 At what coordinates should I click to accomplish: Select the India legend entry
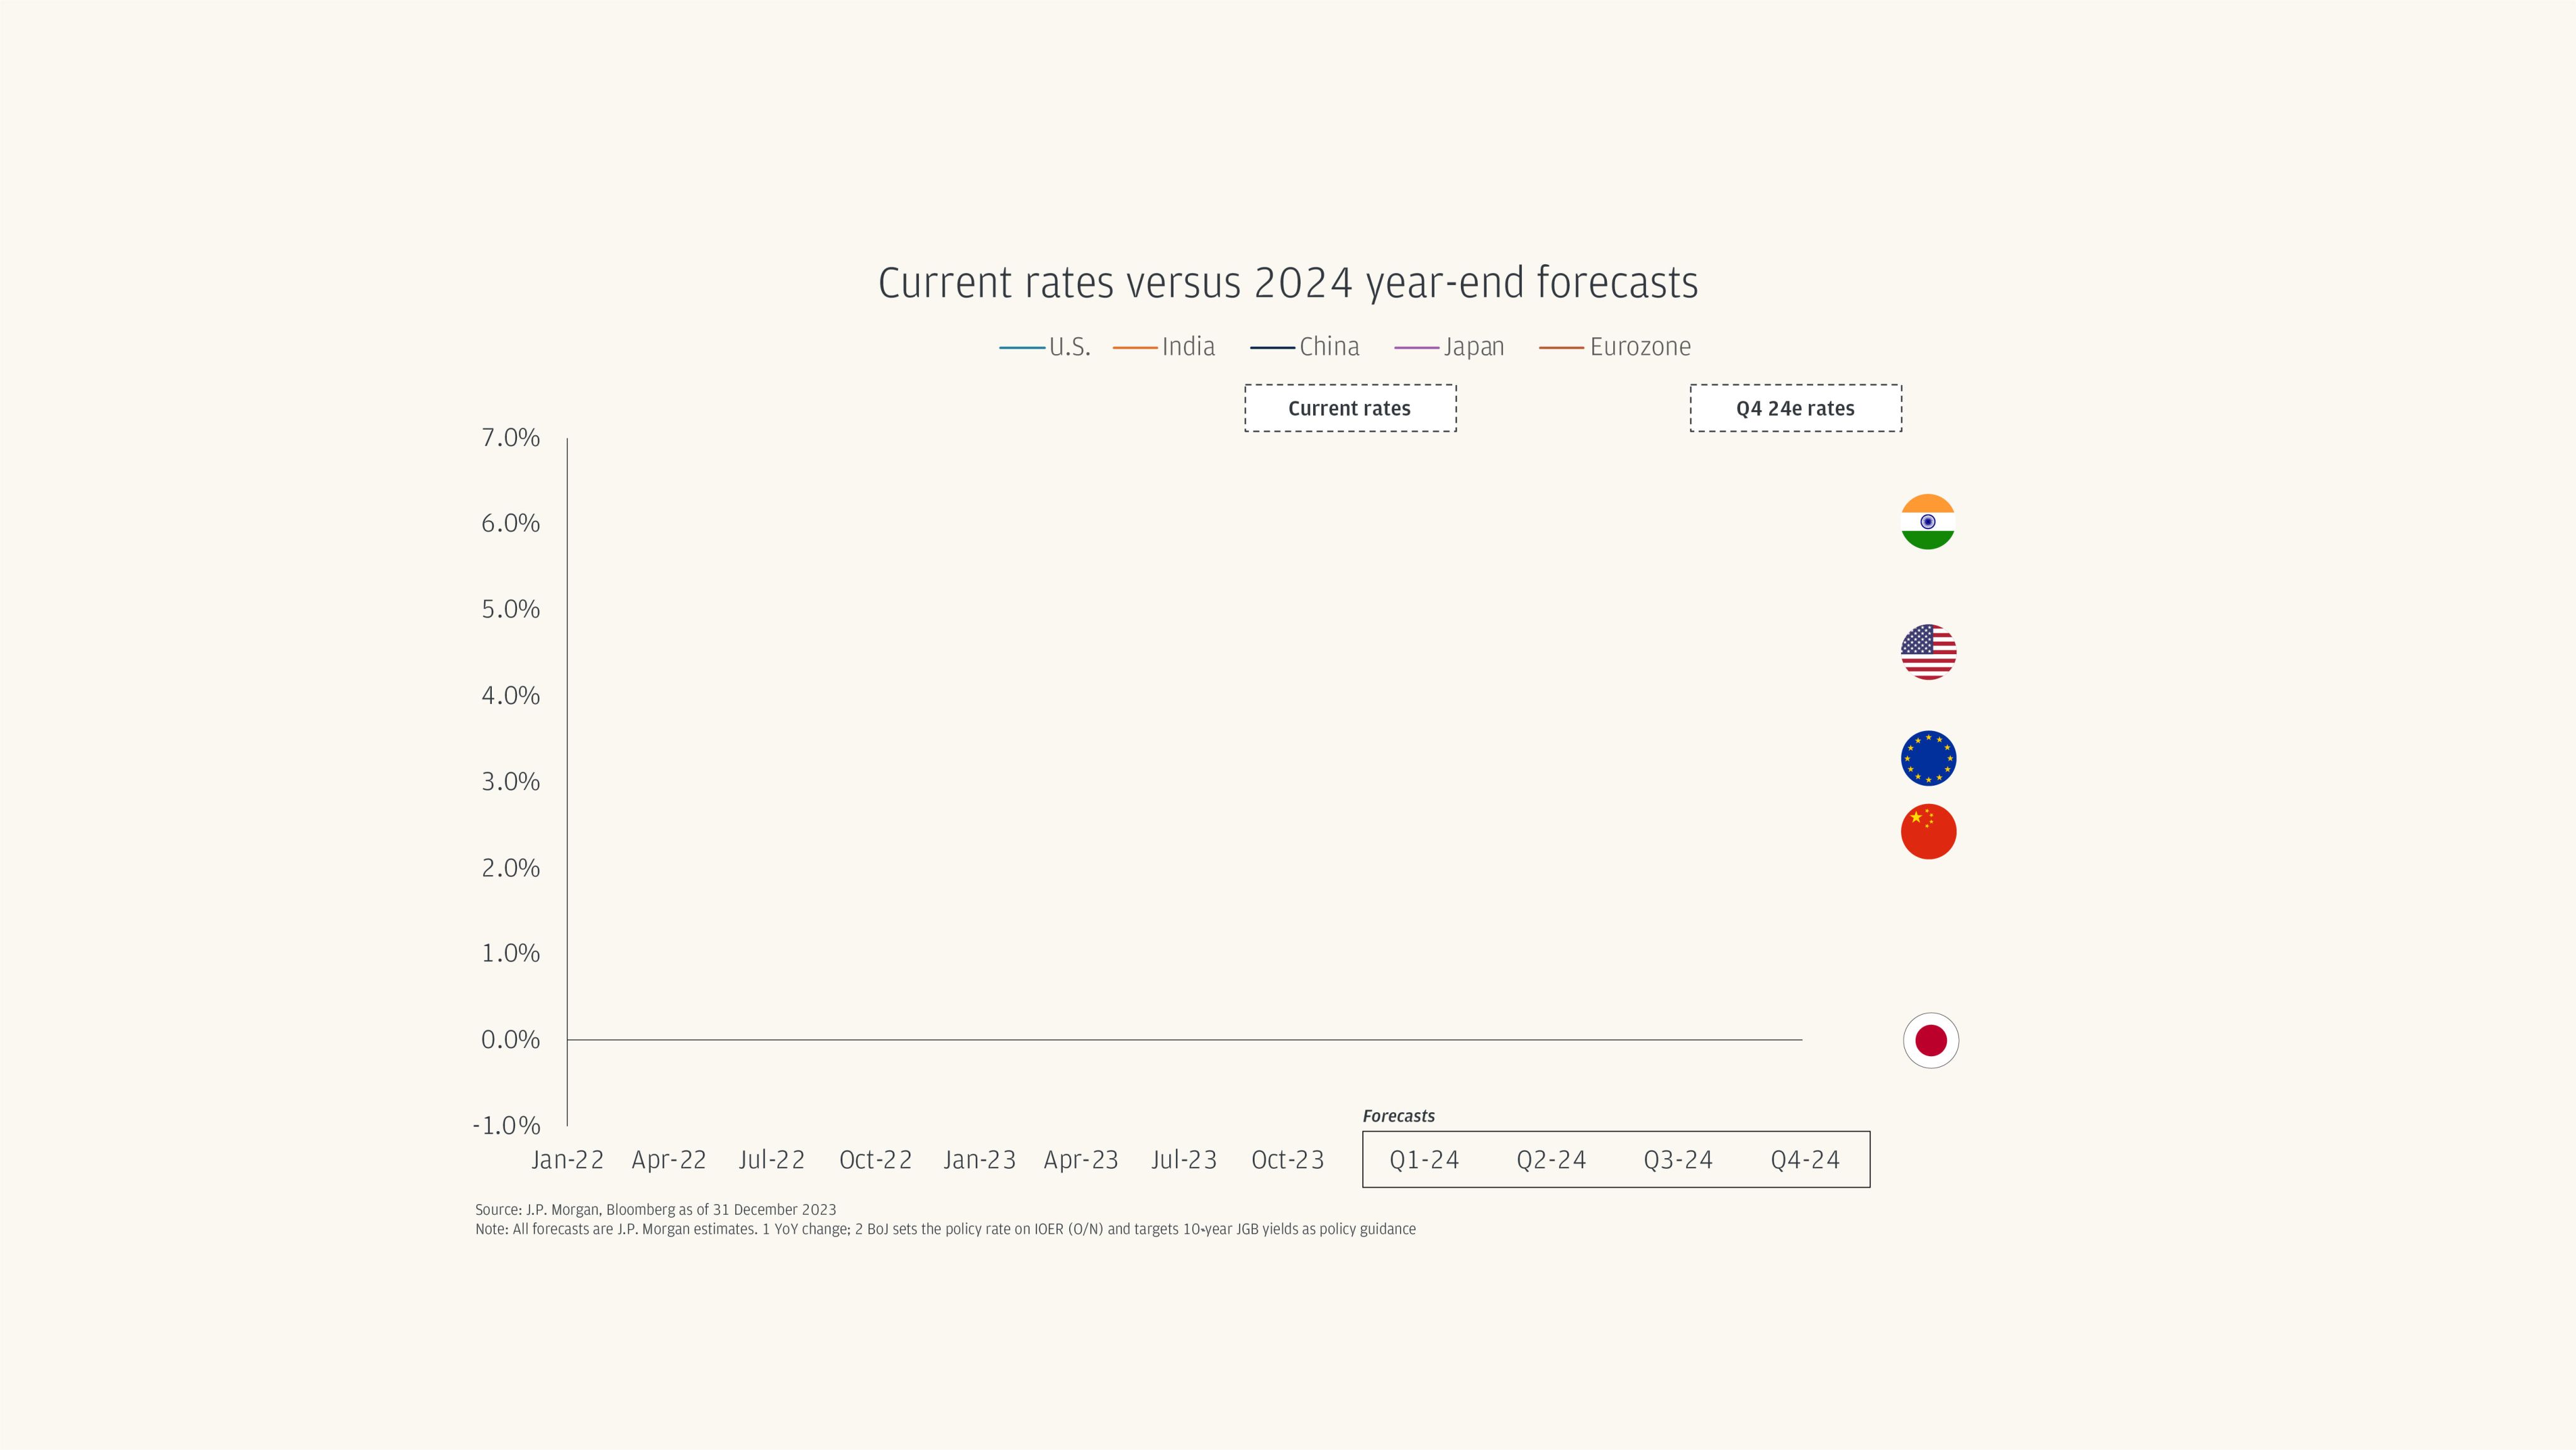[x=1164, y=347]
